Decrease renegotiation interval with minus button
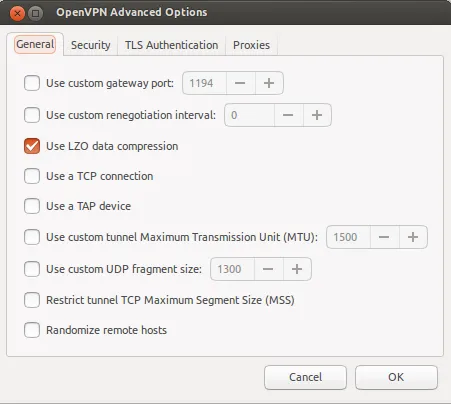The image size is (451, 404). [289, 115]
